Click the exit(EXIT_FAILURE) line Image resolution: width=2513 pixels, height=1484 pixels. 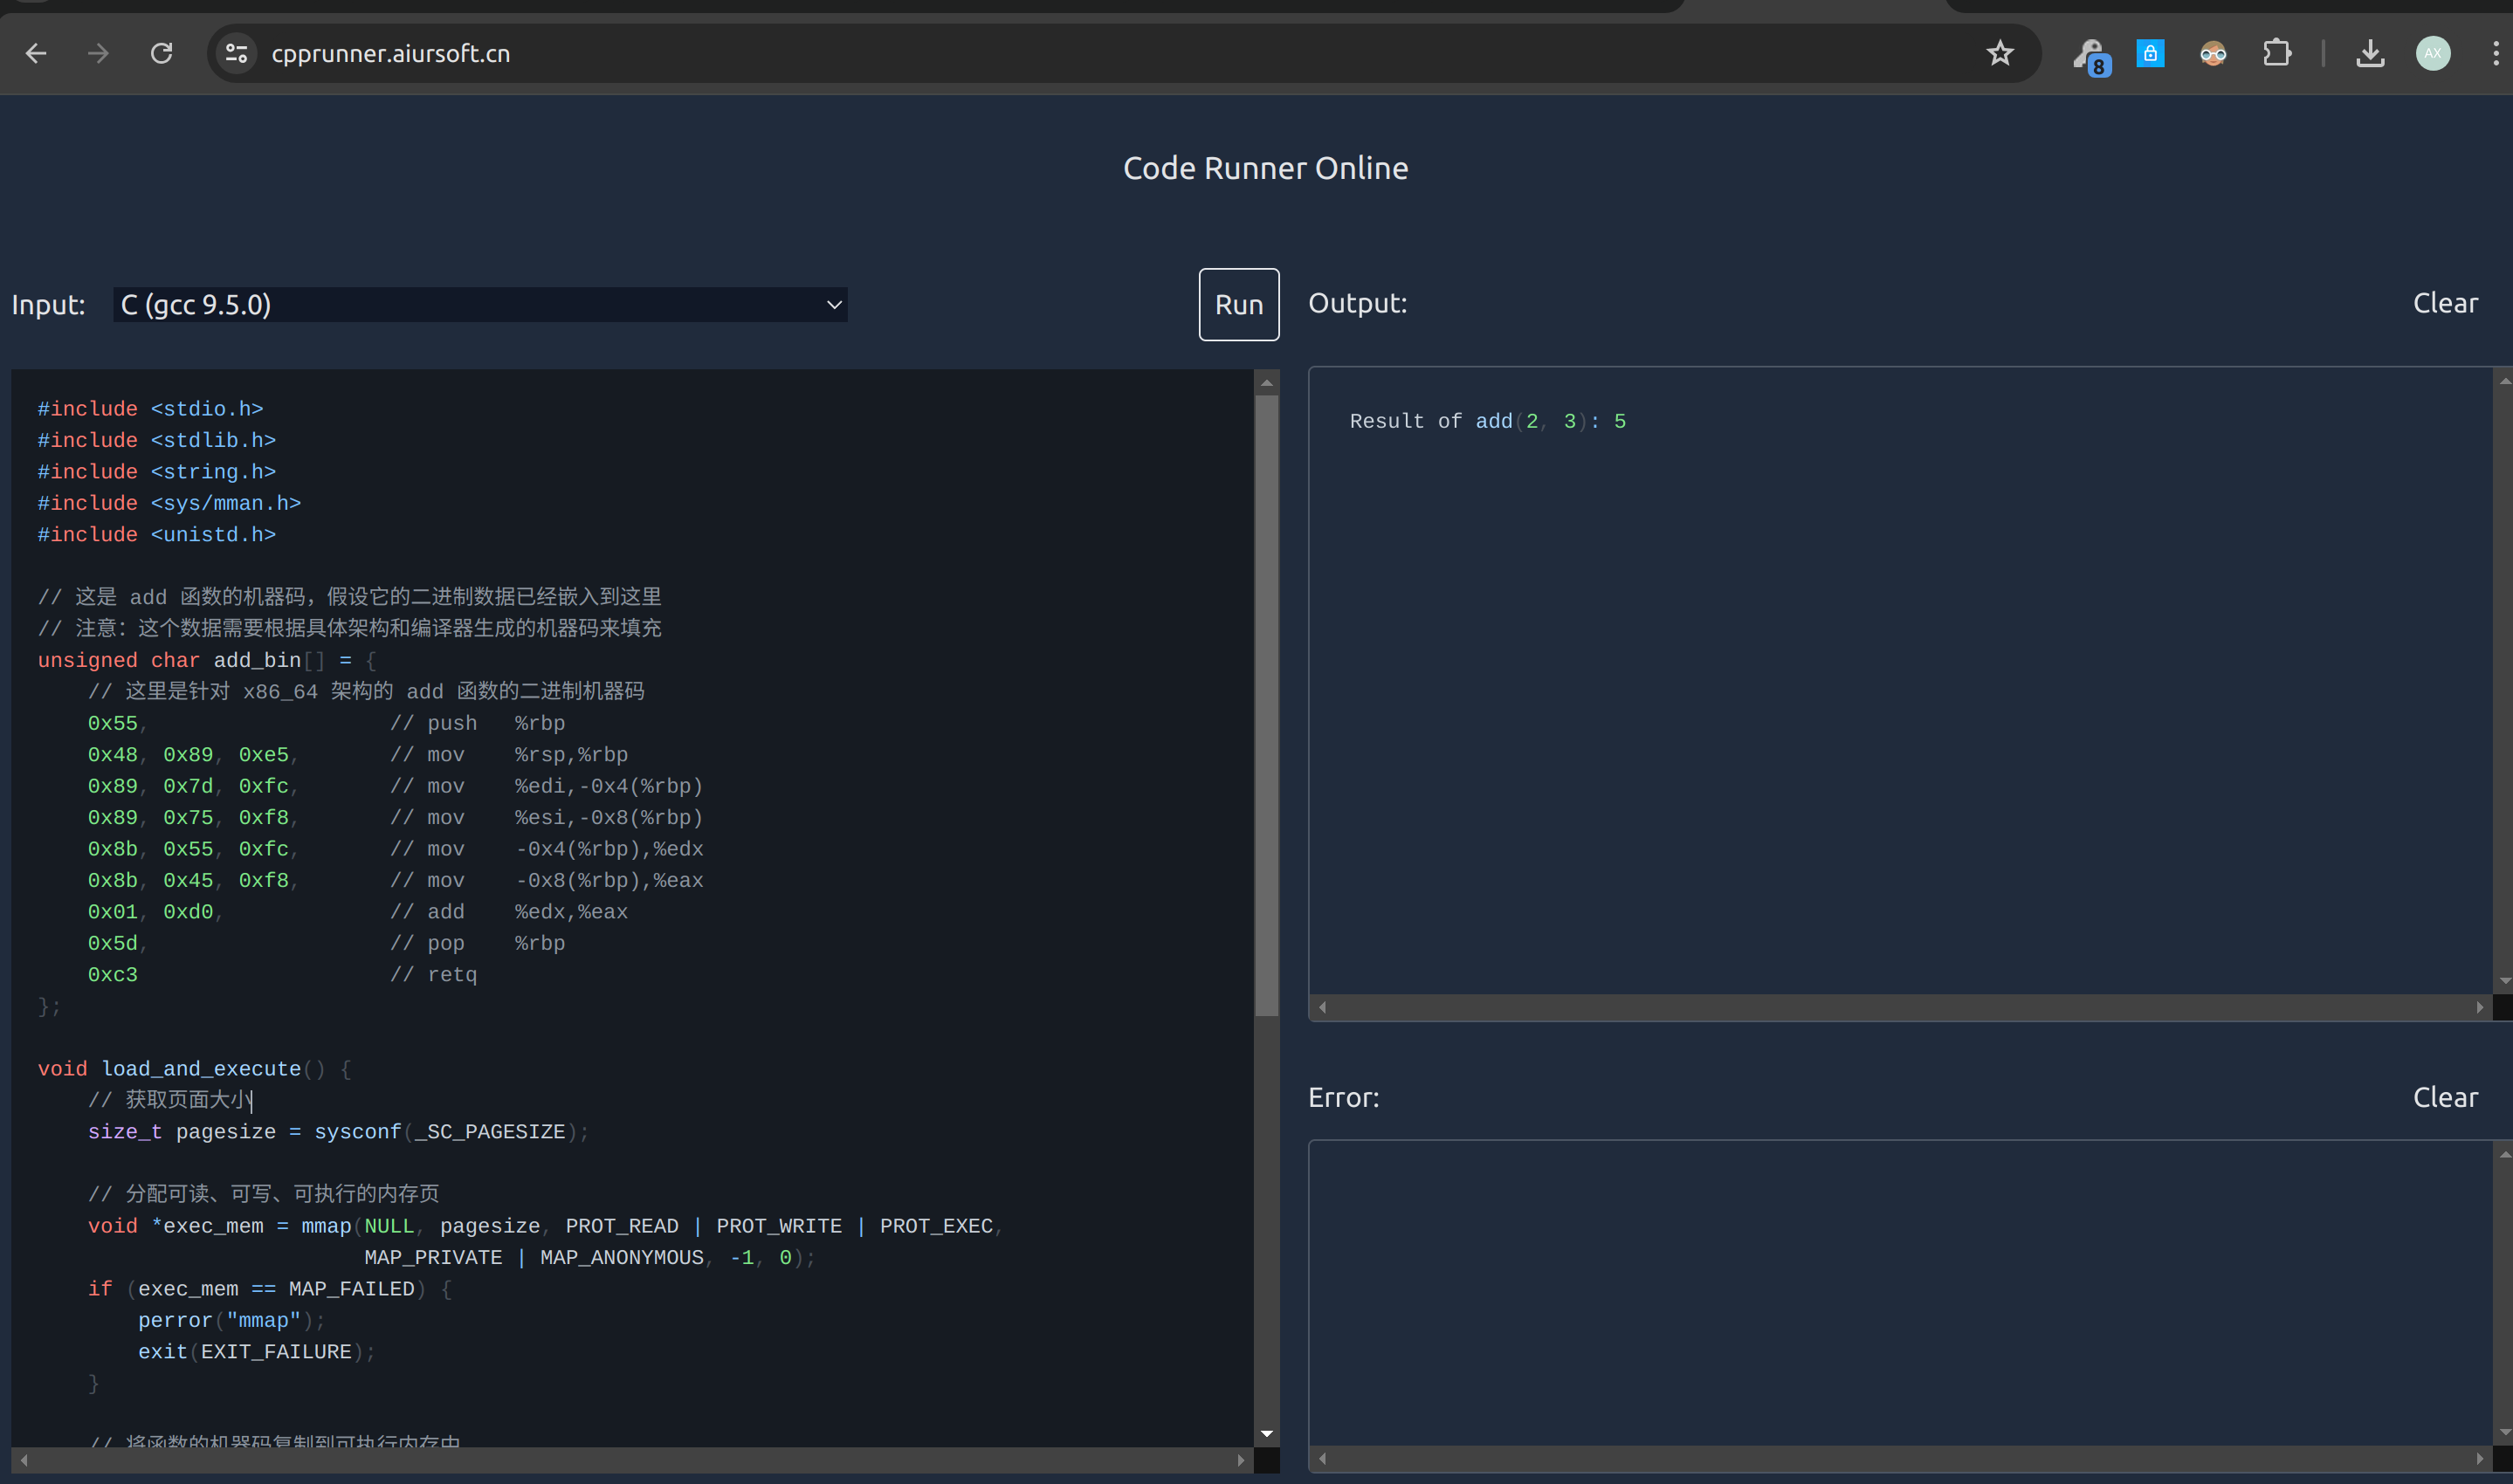[x=256, y=1352]
